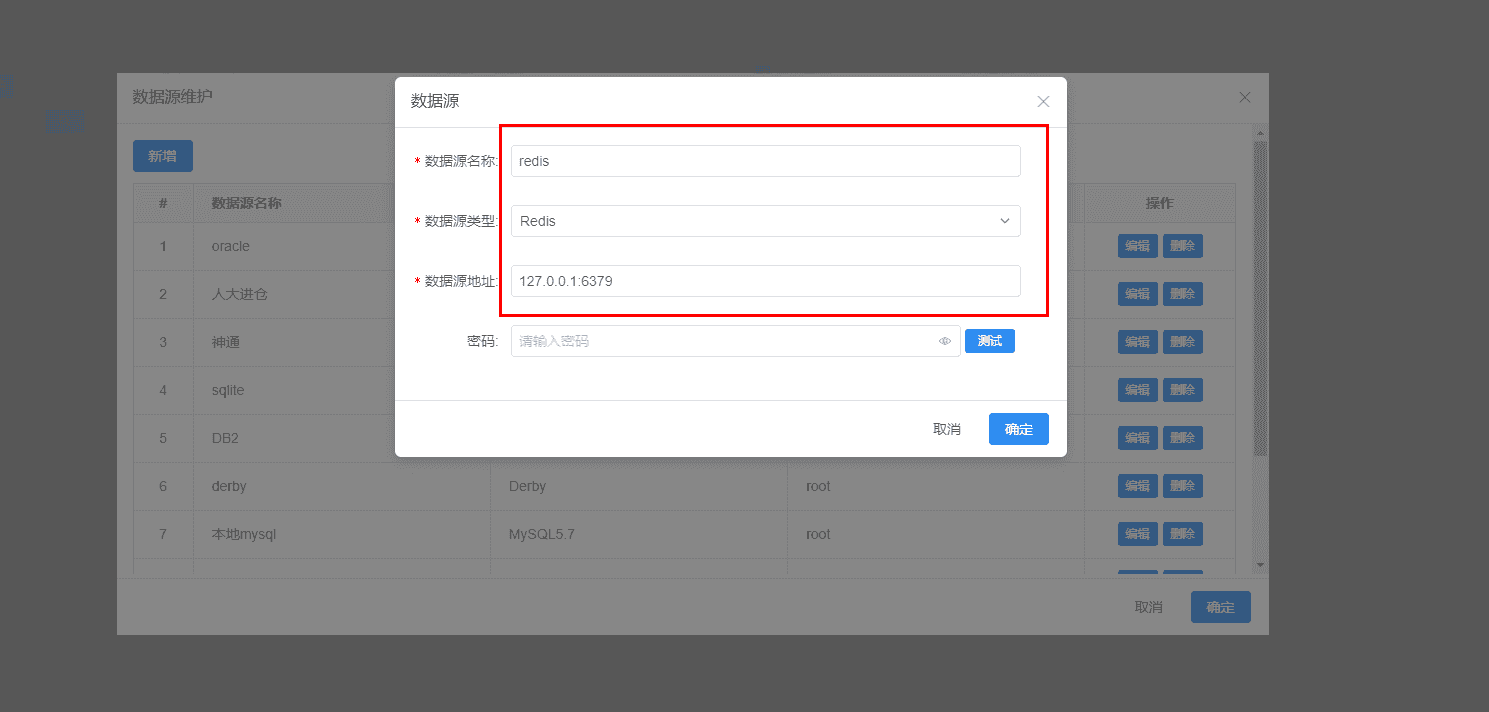1489x712 pixels.
Task: Click the 数据源维护 vertical scrollbar
Action: (1260, 298)
